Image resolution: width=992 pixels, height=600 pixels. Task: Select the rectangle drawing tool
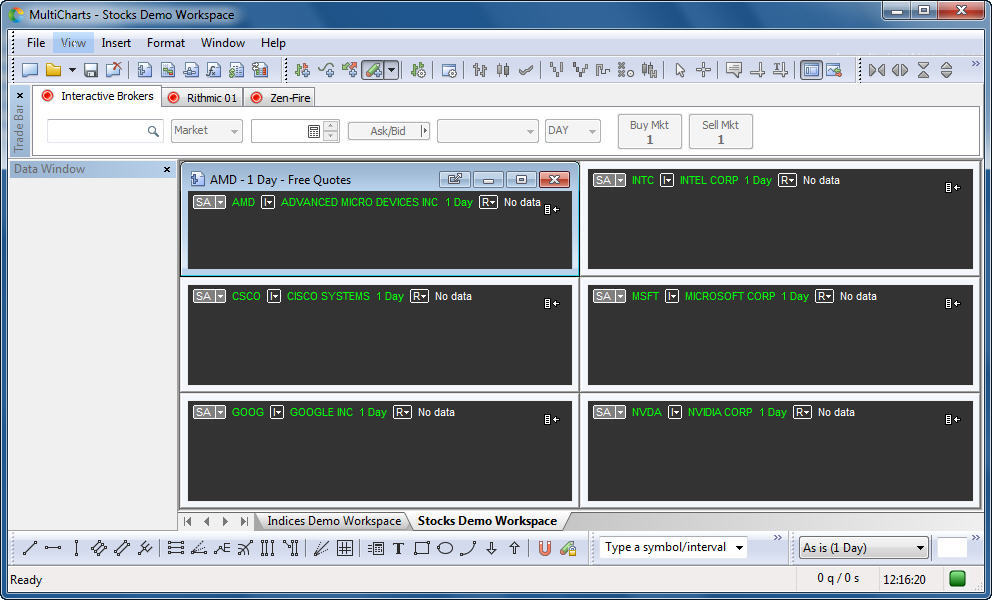[x=422, y=548]
